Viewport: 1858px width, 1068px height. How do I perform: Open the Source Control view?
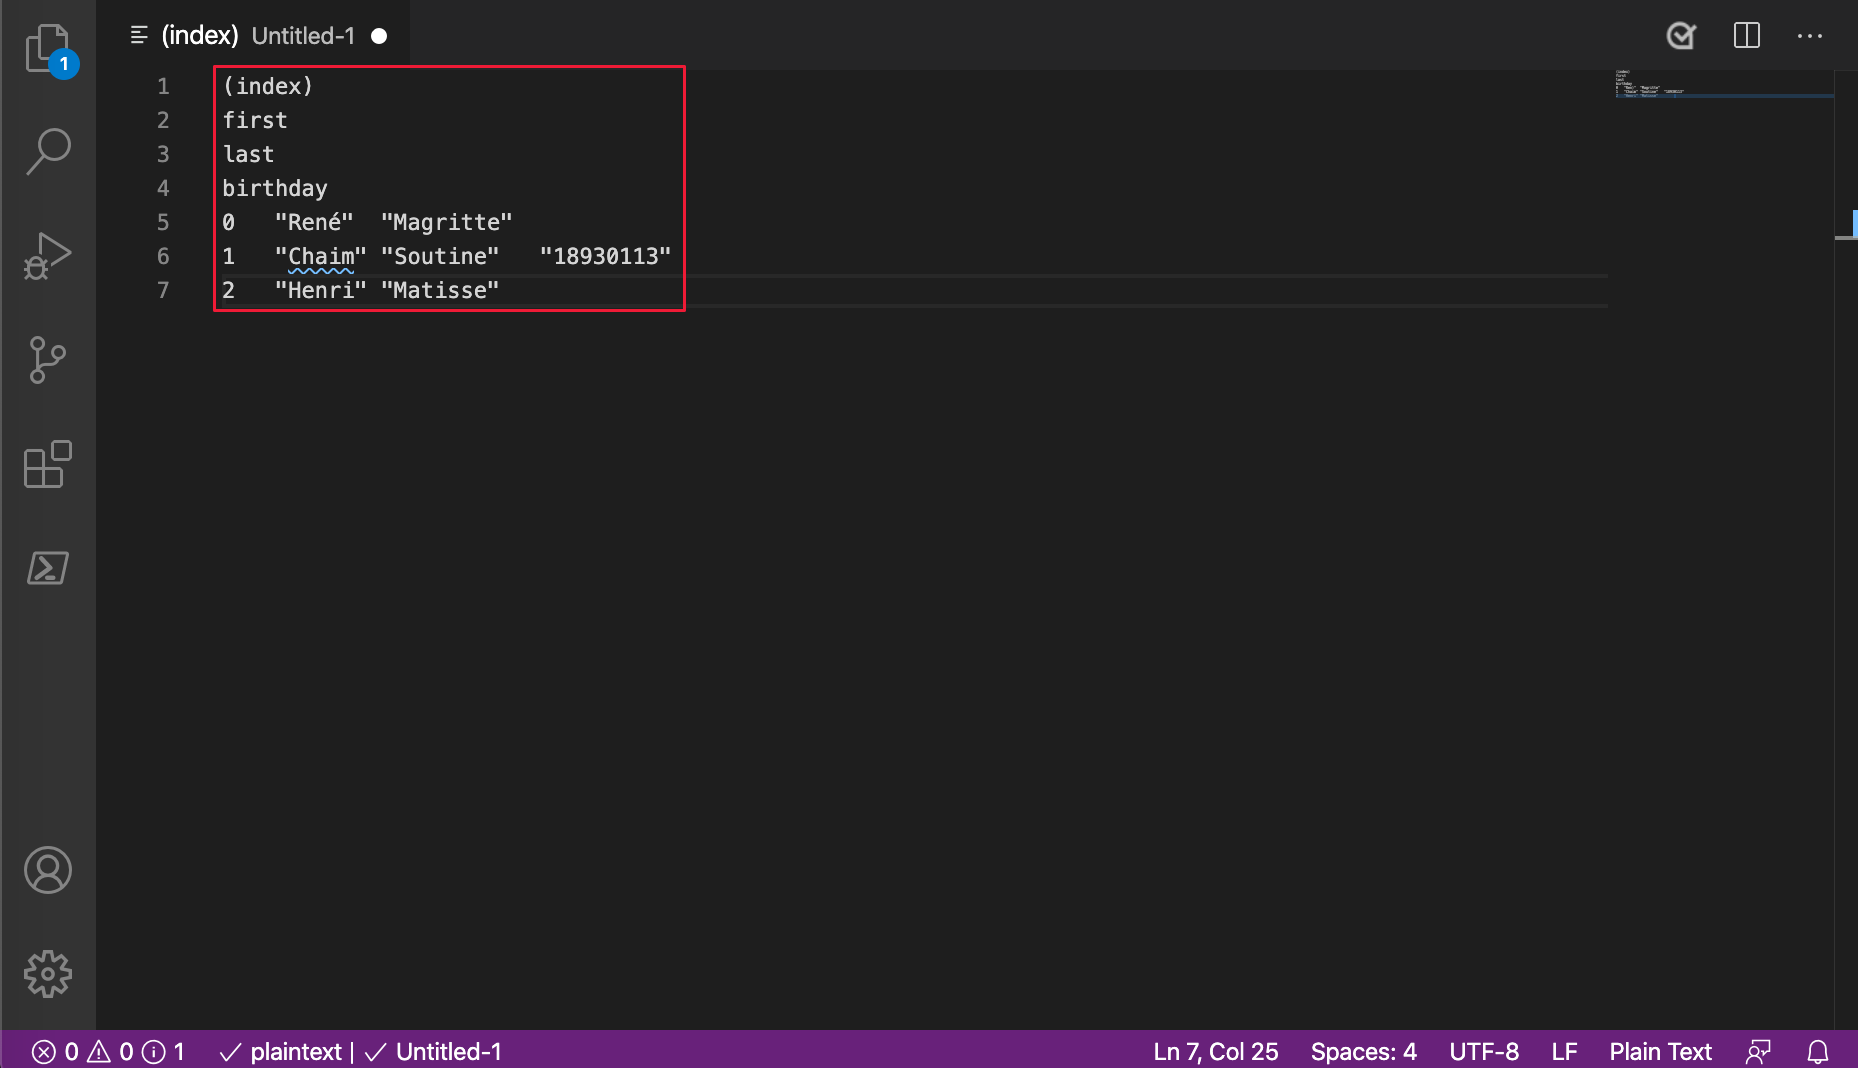pos(47,361)
